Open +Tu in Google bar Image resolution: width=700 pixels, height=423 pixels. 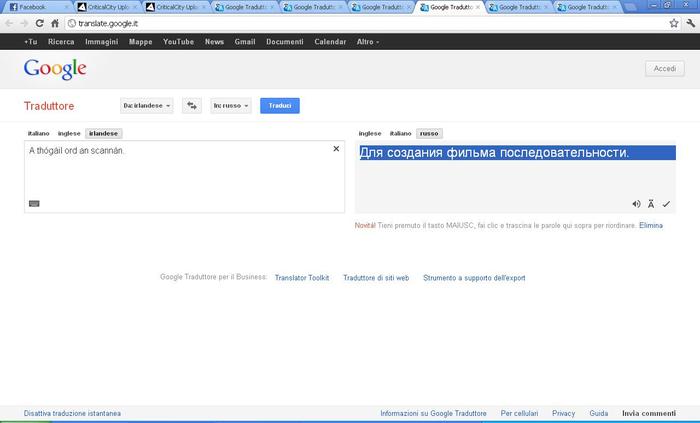click(30, 41)
